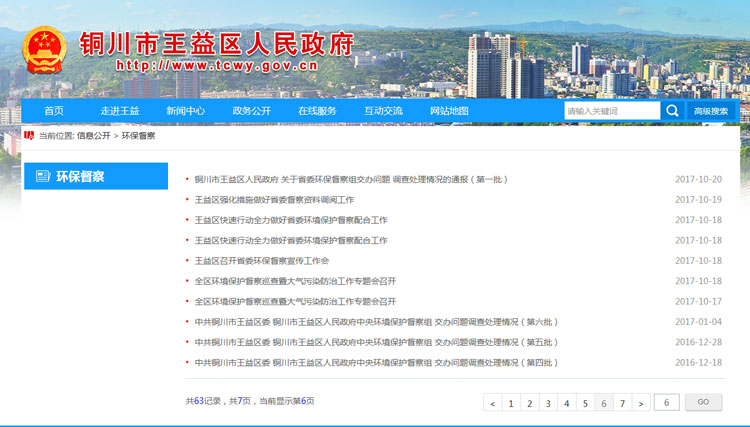Click the magnifier search icon

pos(672,111)
